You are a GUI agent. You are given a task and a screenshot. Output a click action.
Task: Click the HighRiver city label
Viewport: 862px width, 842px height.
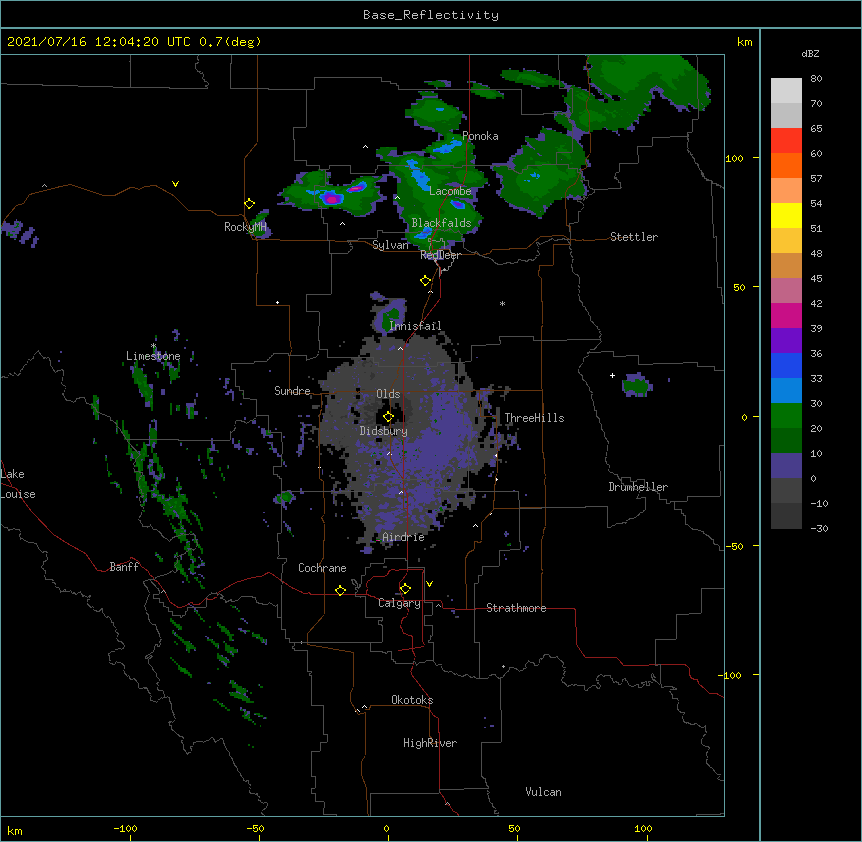[430, 743]
